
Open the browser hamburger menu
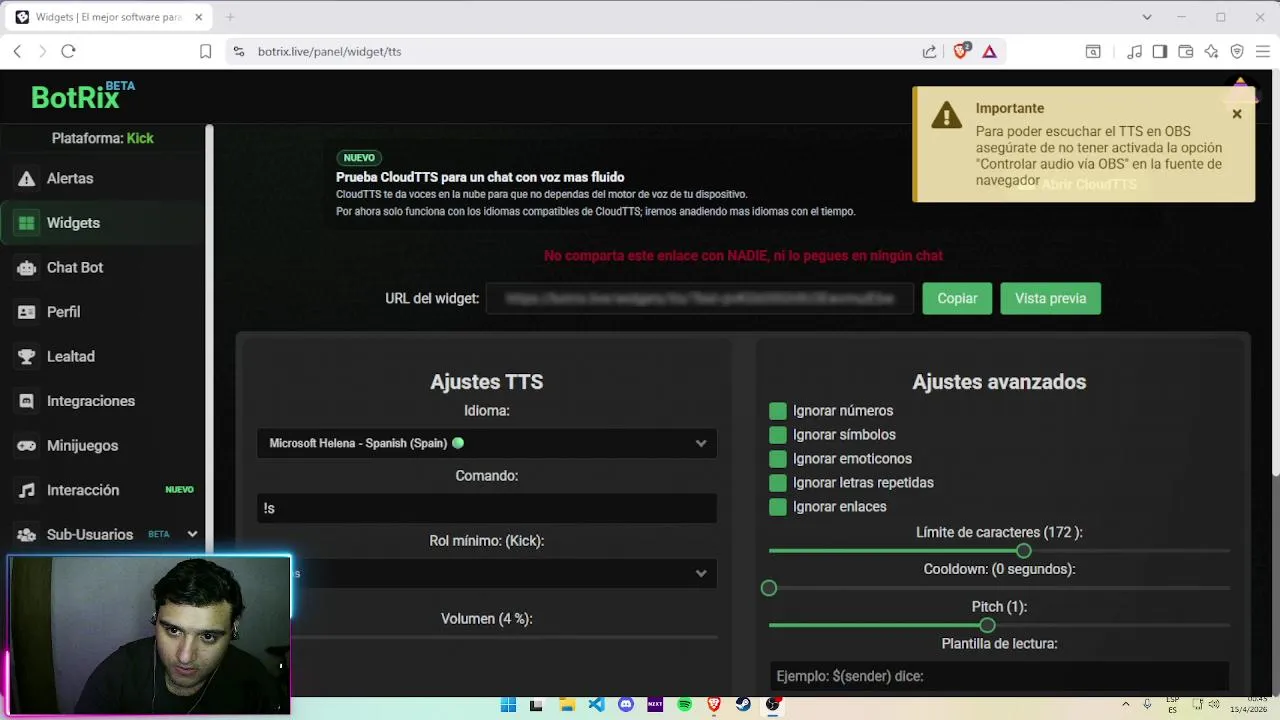pyautogui.click(x=1263, y=51)
